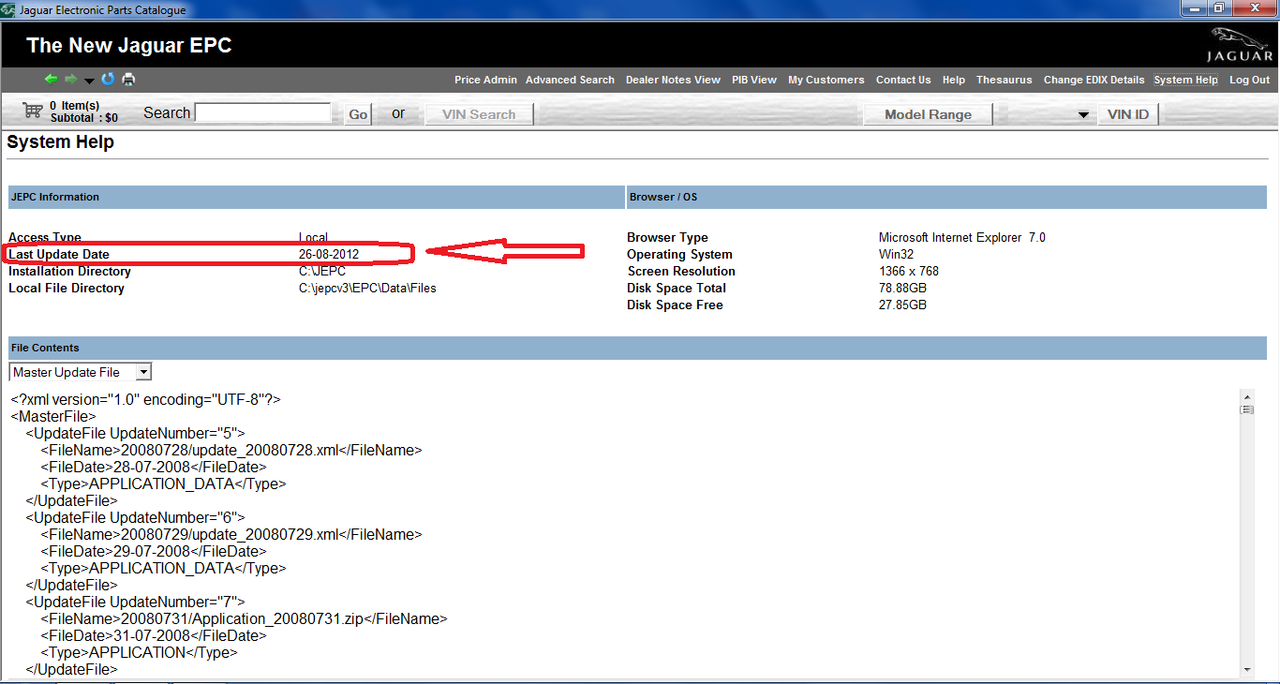Screen dimensions: 1280x684
Task: Open Advanced Search
Action: click(570, 80)
